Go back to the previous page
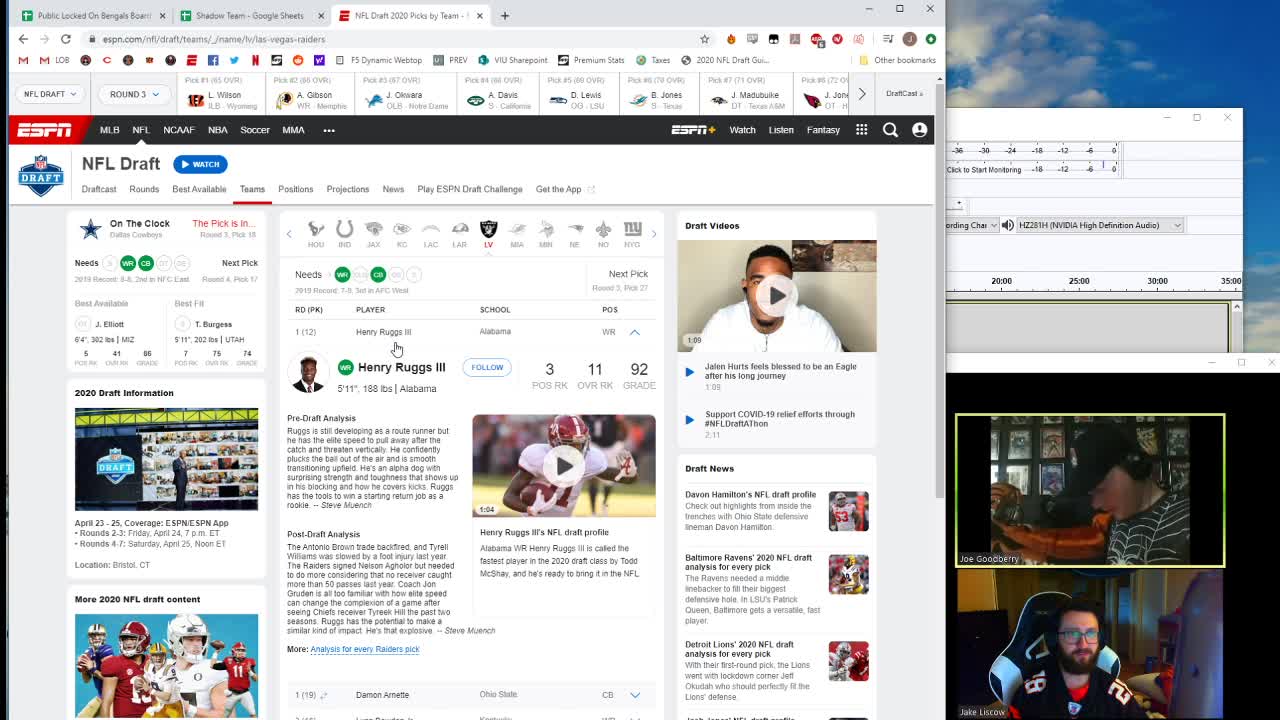This screenshot has width=1280, height=720. [x=23, y=39]
